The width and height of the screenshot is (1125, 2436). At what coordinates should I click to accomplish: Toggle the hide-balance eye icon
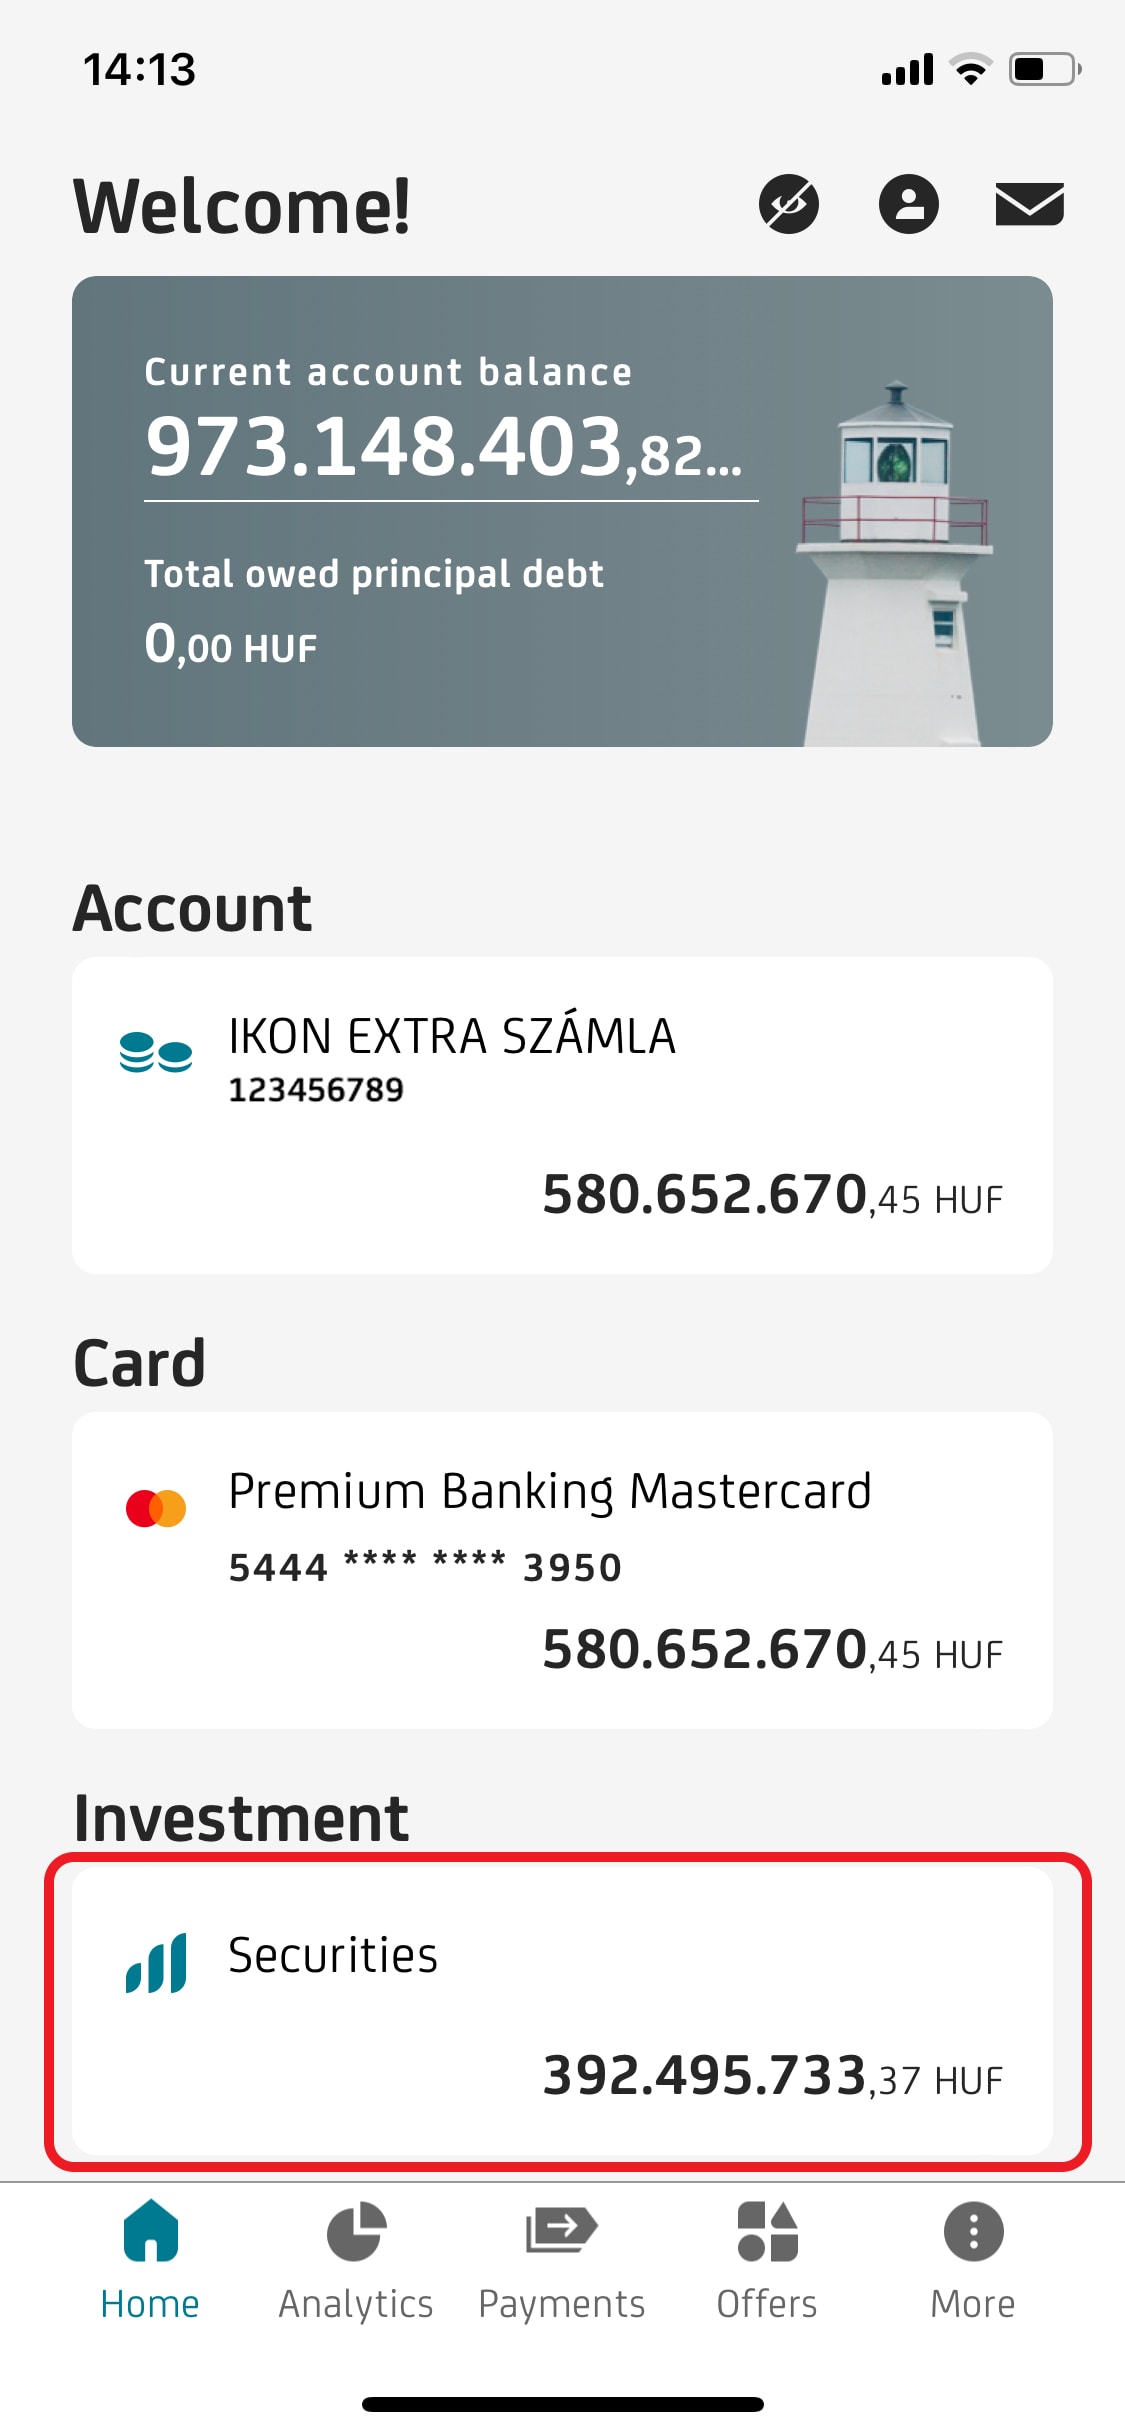[788, 205]
